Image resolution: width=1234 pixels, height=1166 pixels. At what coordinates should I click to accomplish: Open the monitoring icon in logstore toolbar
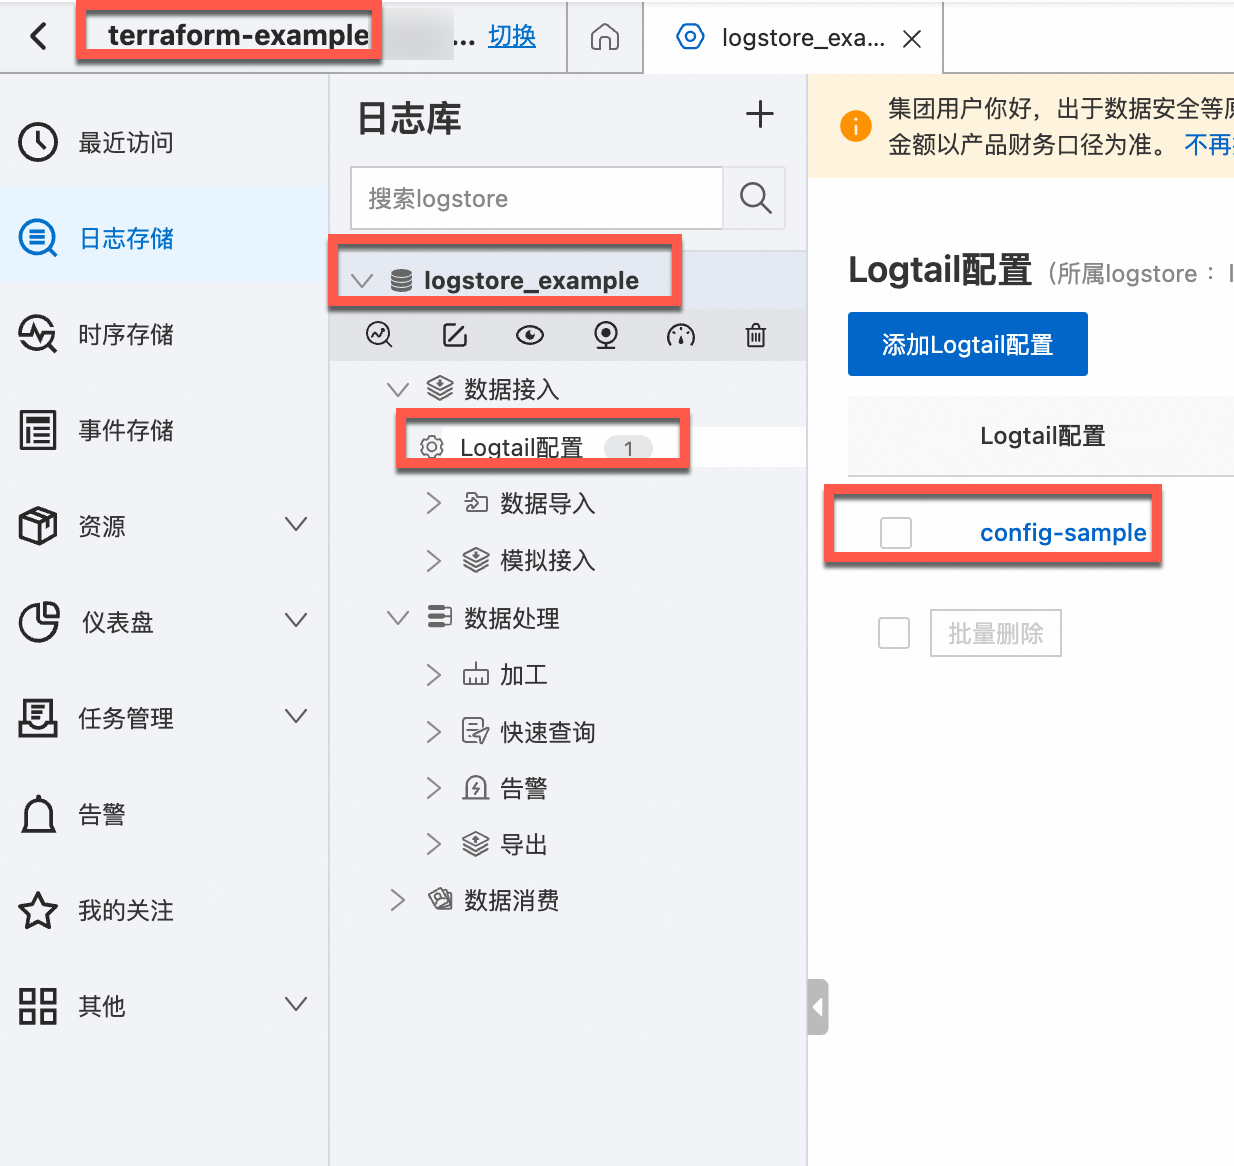pos(605,335)
